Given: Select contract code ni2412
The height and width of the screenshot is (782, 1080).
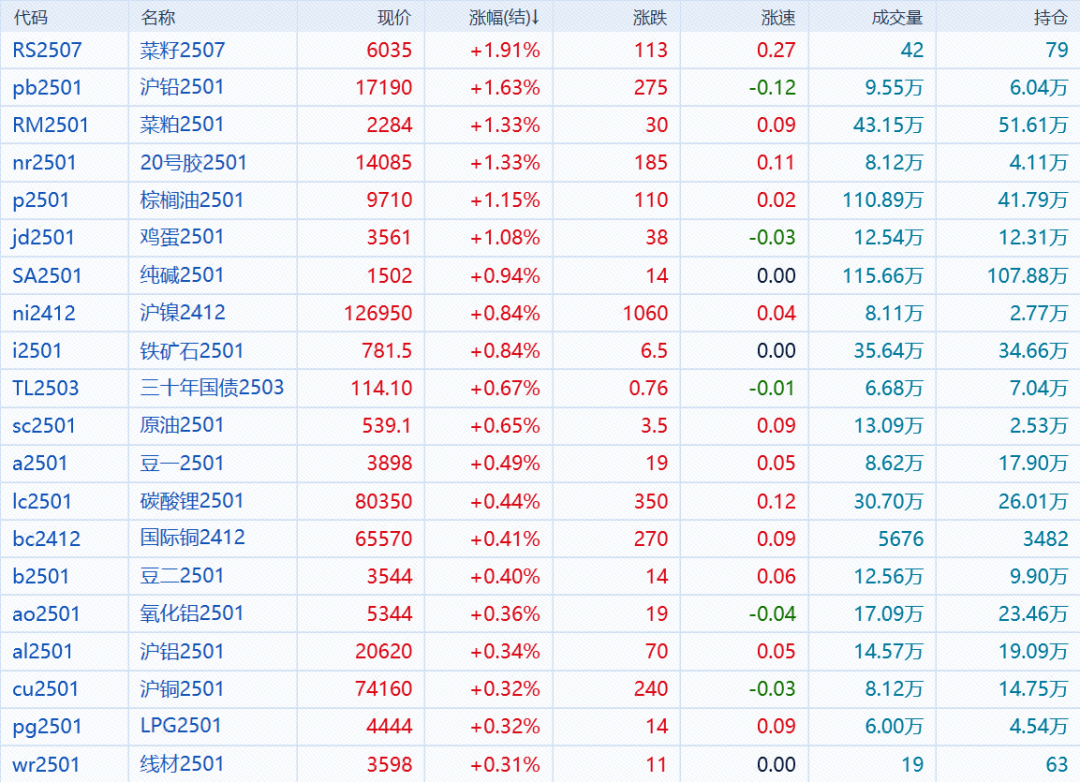Looking at the screenshot, I should (44, 313).
